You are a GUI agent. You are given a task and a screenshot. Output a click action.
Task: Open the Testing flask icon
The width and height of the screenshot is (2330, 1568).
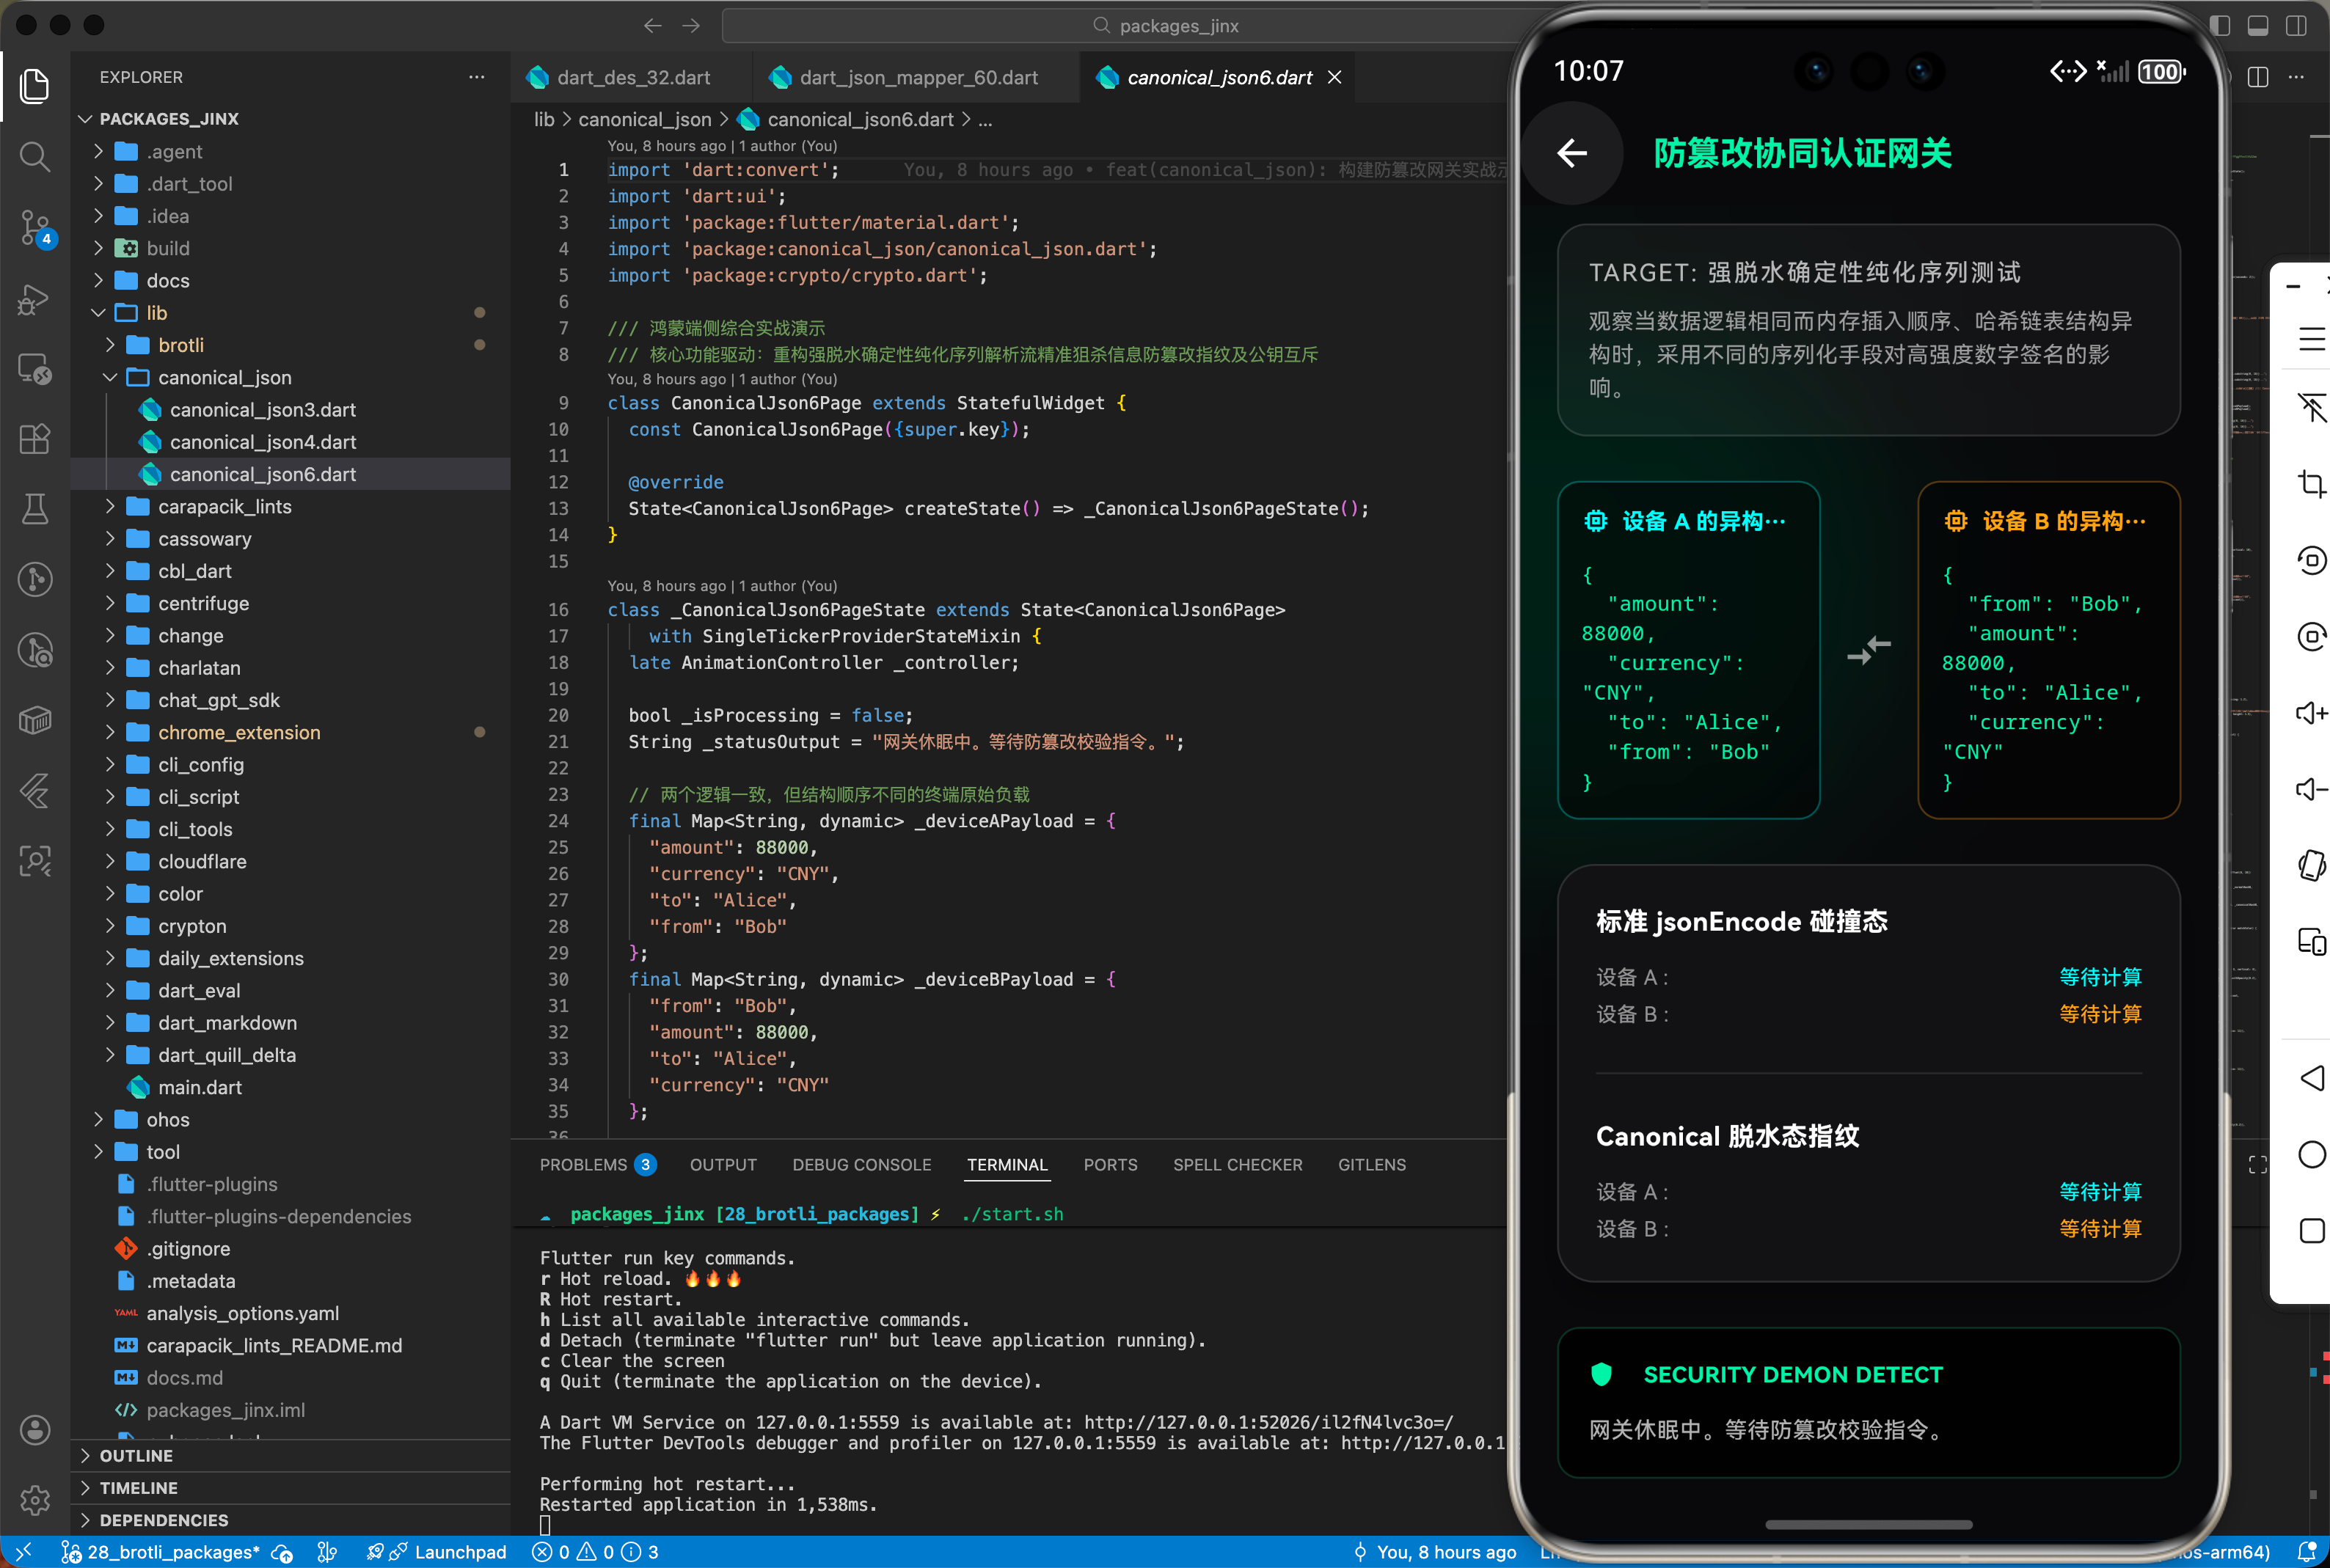point(35,509)
